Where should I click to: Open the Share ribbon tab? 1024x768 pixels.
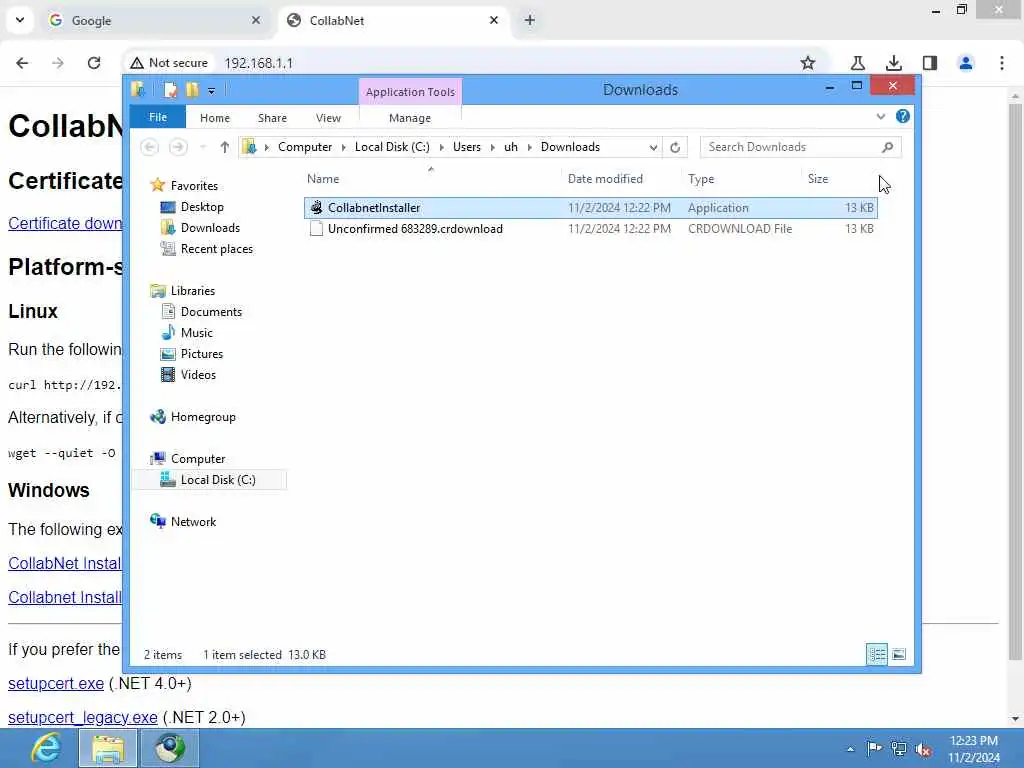coord(272,118)
